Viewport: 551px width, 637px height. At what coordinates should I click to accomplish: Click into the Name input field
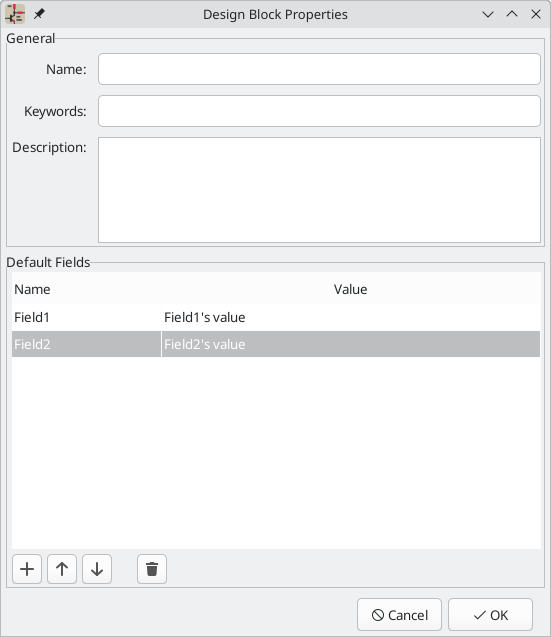(x=319, y=69)
